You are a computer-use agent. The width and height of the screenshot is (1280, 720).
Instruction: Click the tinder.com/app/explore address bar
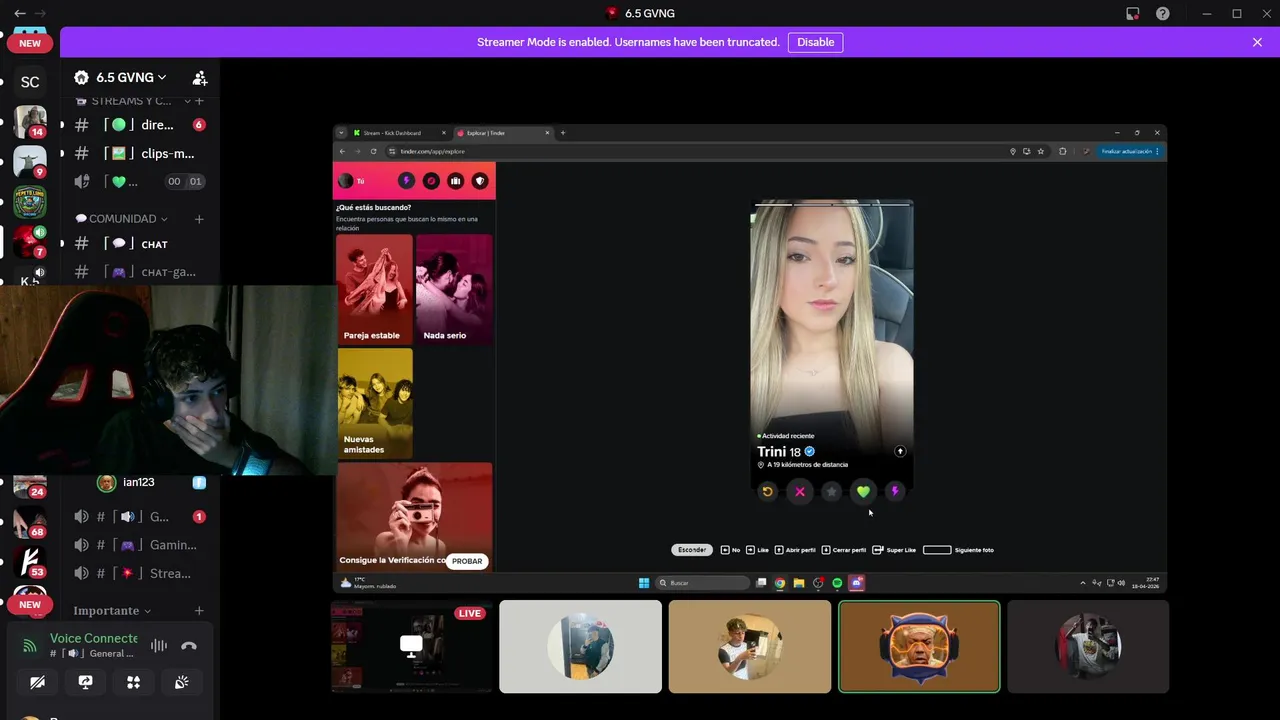700,151
